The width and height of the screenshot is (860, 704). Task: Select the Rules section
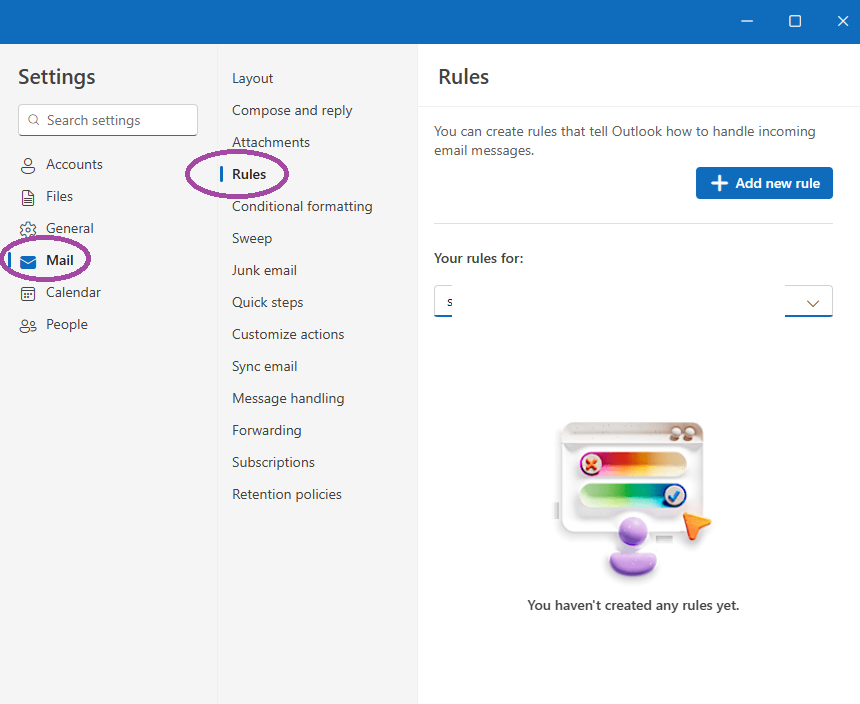(x=249, y=174)
